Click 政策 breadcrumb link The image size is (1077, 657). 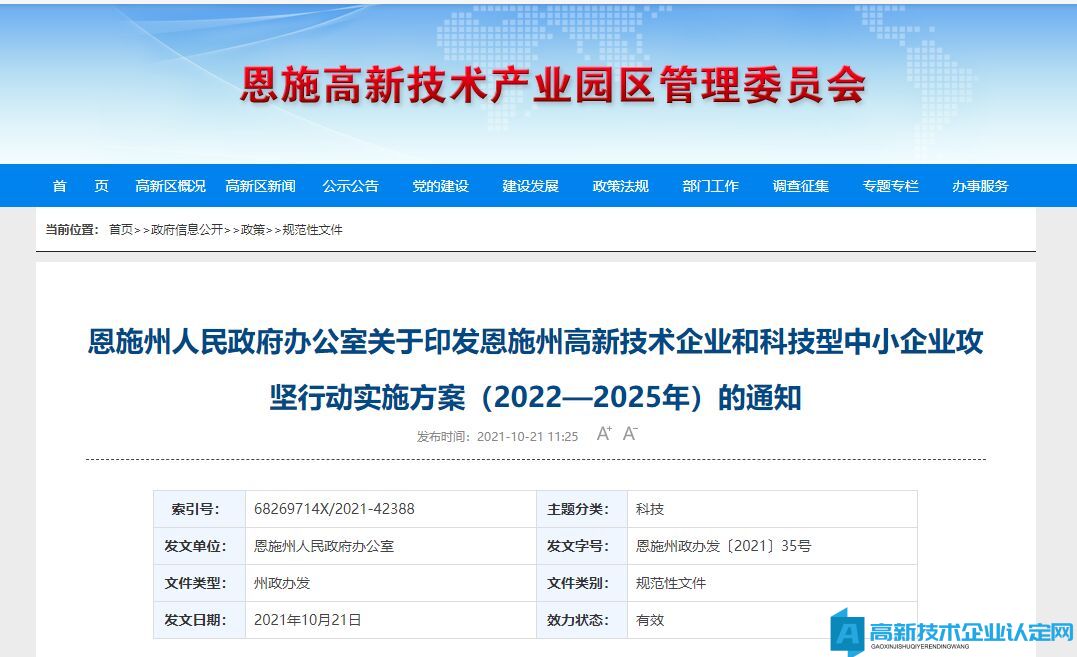[253, 230]
